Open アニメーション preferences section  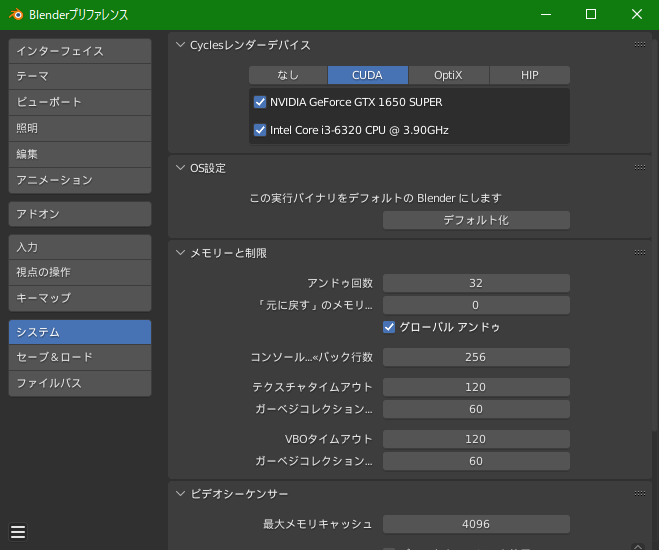click(80, 181)
